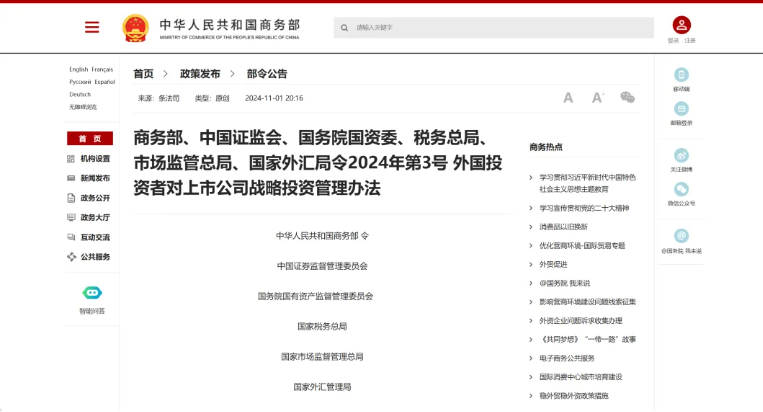
Task: Switch to the Español version
Action: click(105, 82)
